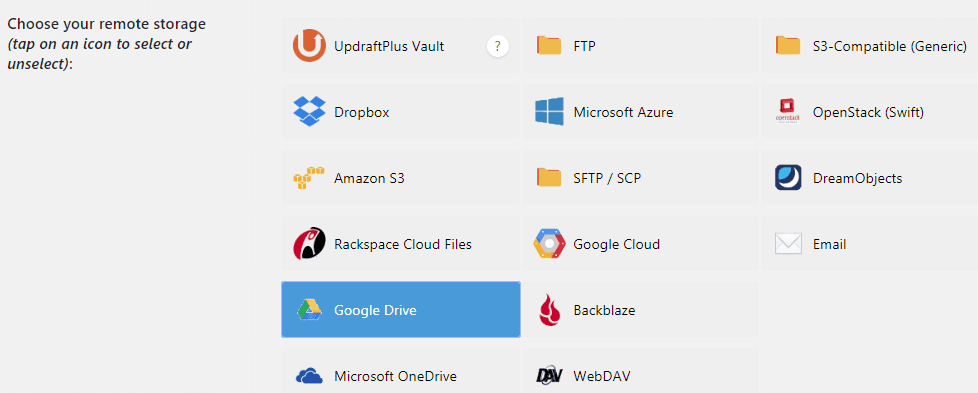978x393 pixels.
Task: Select the Amazon S3 cubes icon
Action: (309, 178)
